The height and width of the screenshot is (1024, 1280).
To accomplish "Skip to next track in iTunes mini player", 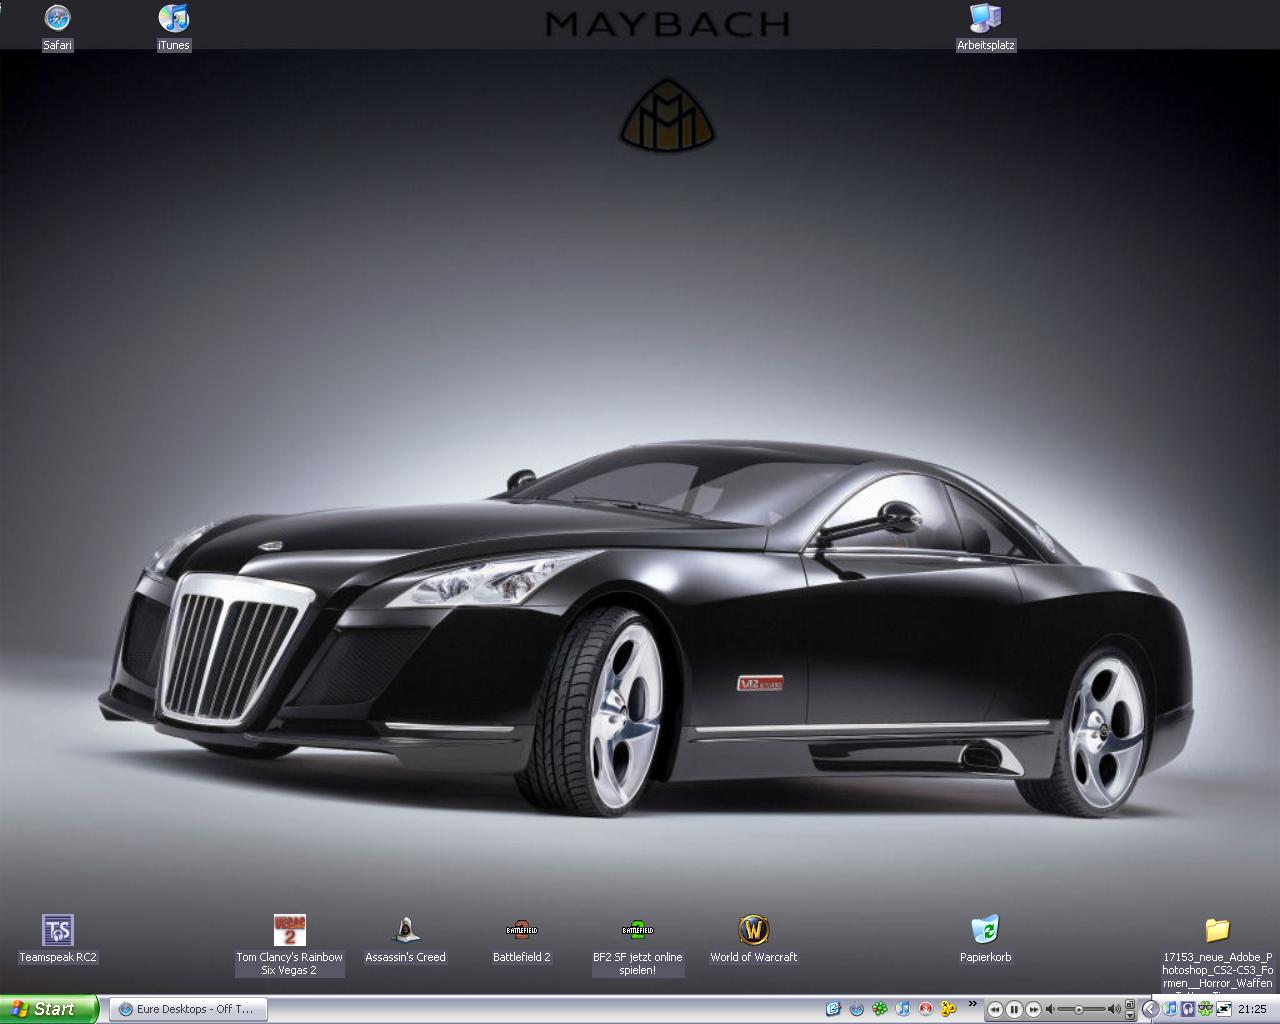I will (x=1033, y=1010).
